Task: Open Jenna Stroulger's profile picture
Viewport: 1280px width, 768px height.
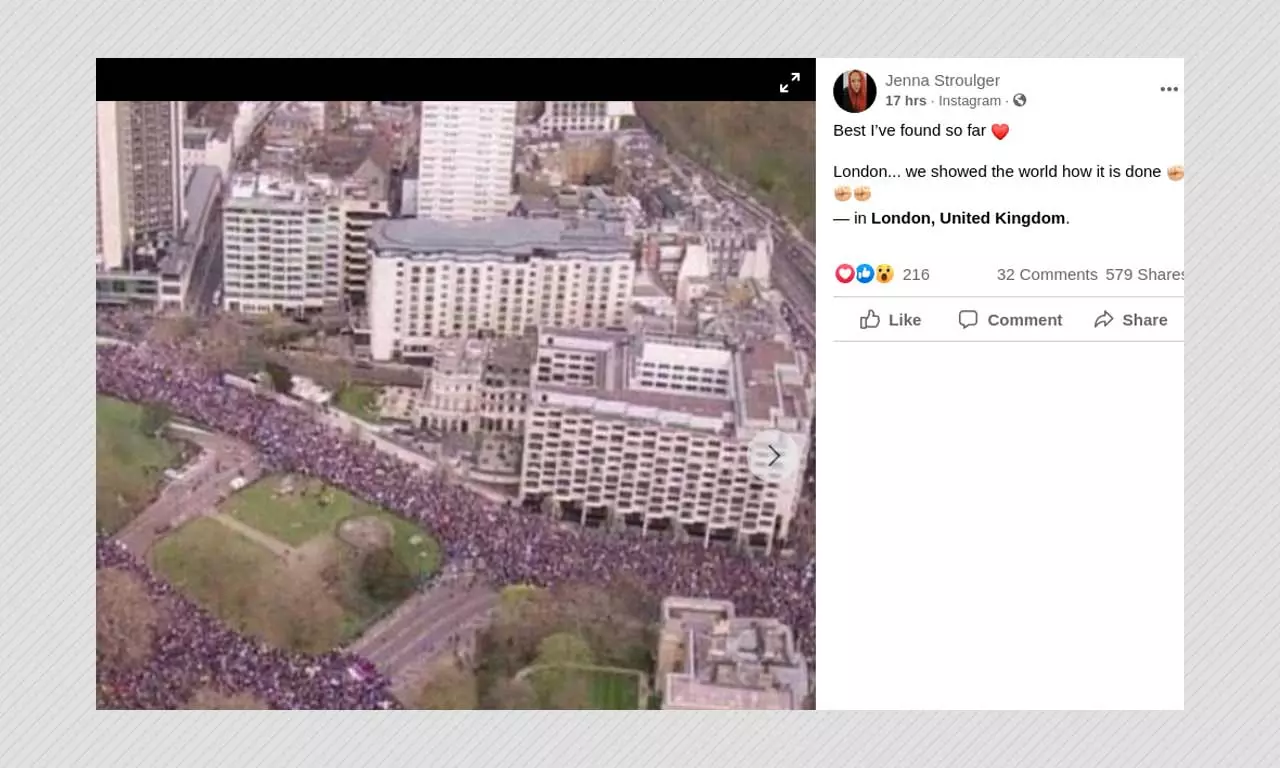Action: 855,91
